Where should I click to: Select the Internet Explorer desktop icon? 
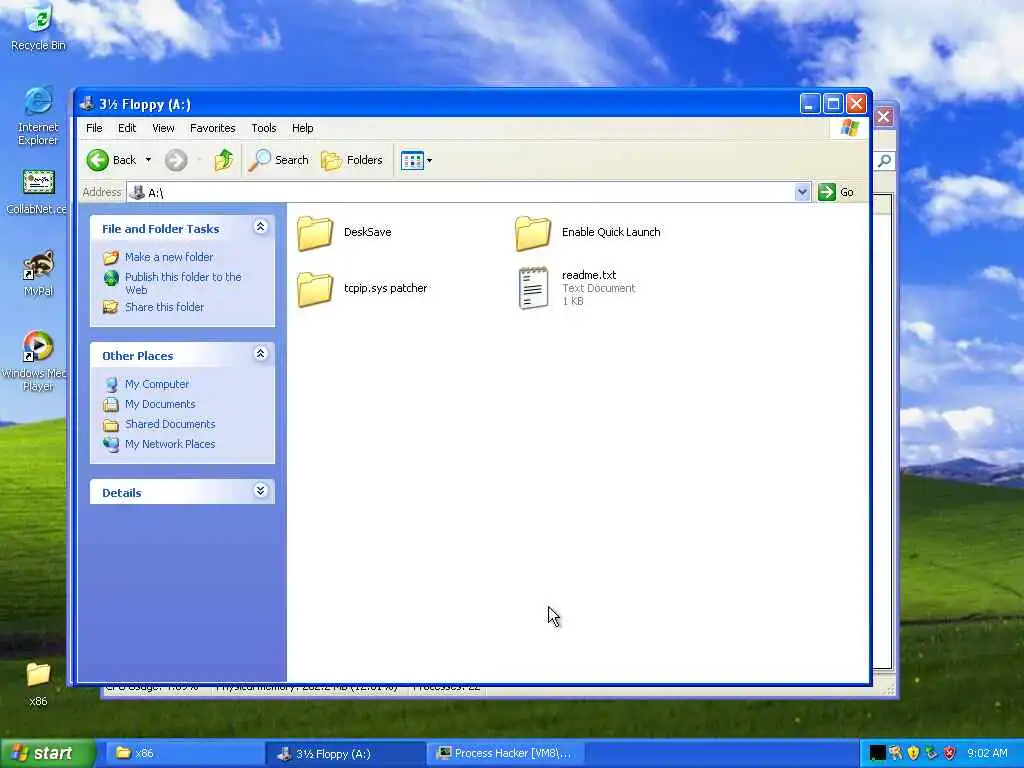[38, 115]
